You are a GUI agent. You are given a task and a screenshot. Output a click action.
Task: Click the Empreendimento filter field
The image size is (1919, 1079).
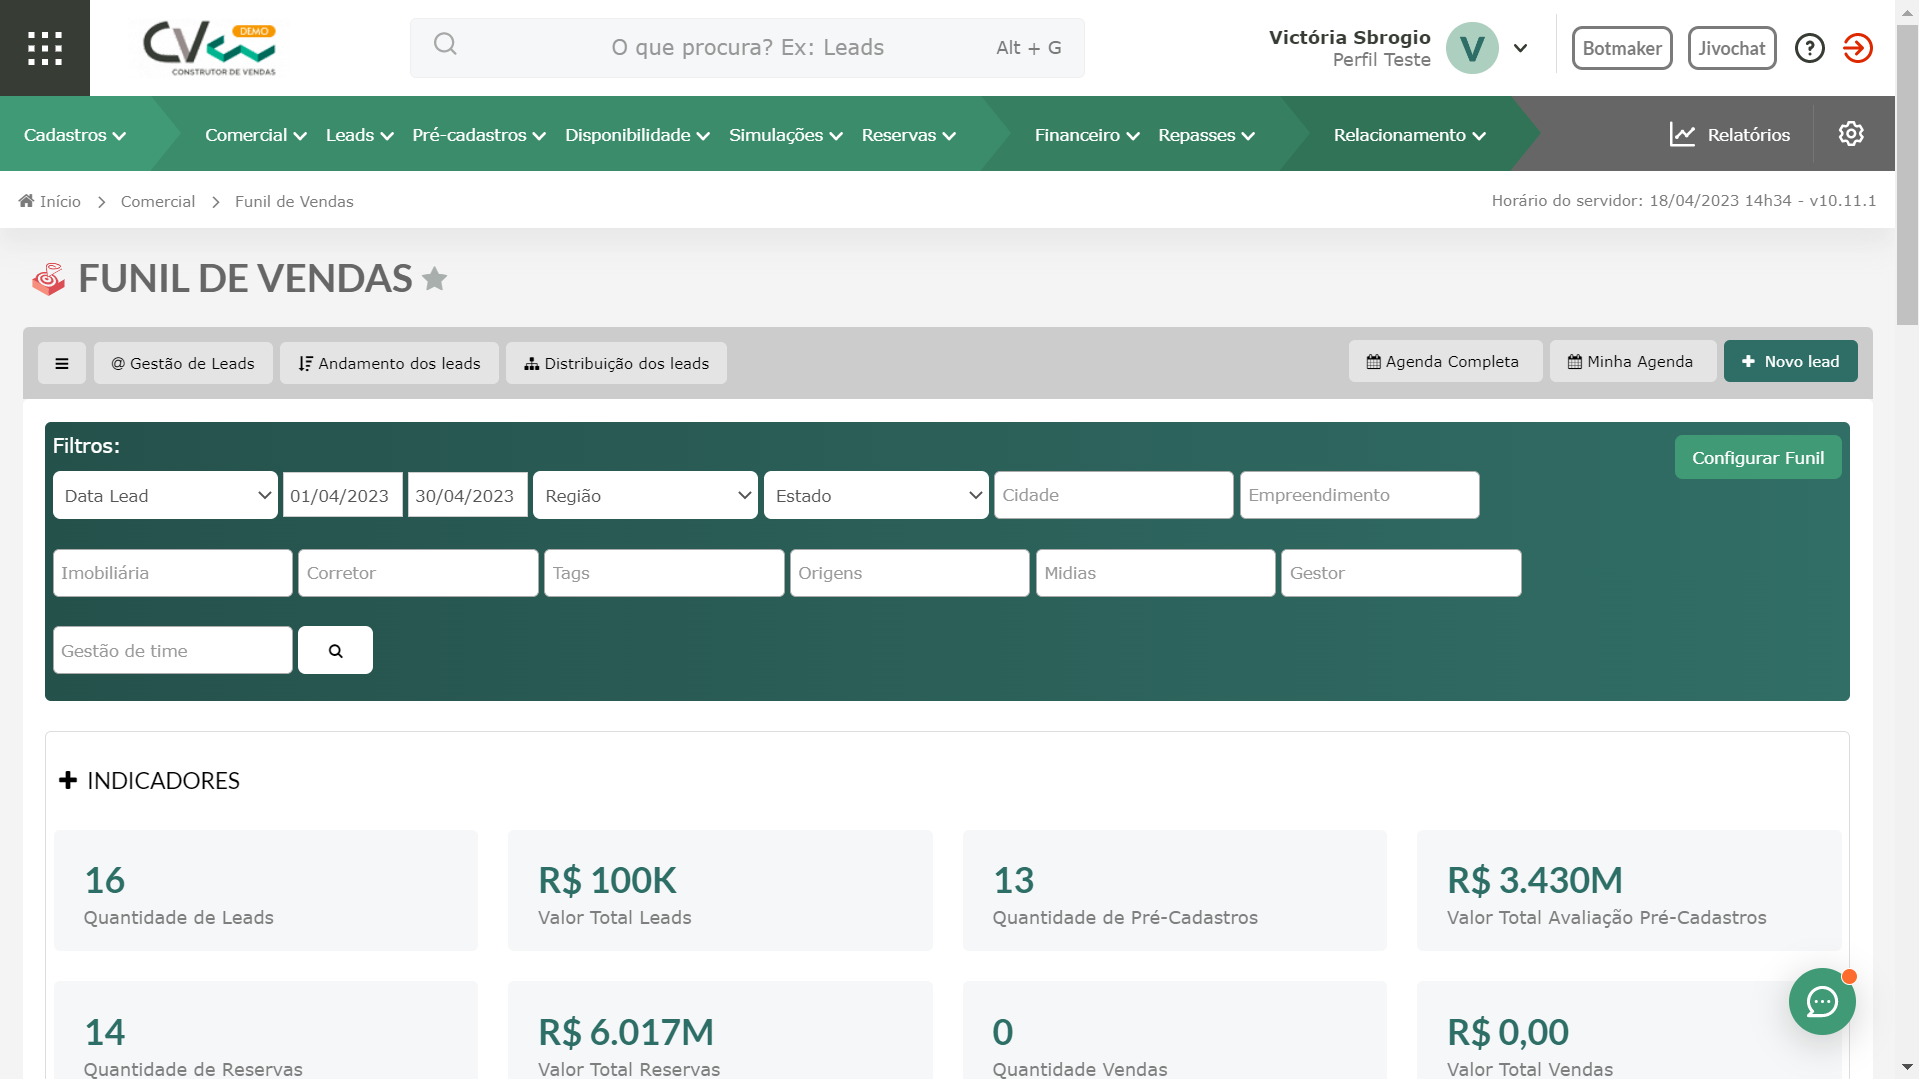tap(1359, 496)
